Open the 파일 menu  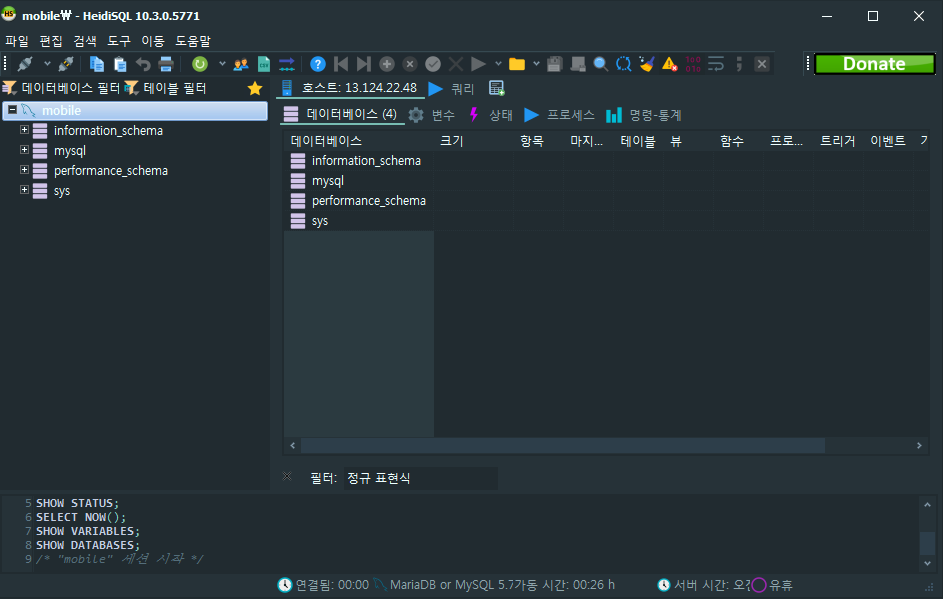click(17, 41)
